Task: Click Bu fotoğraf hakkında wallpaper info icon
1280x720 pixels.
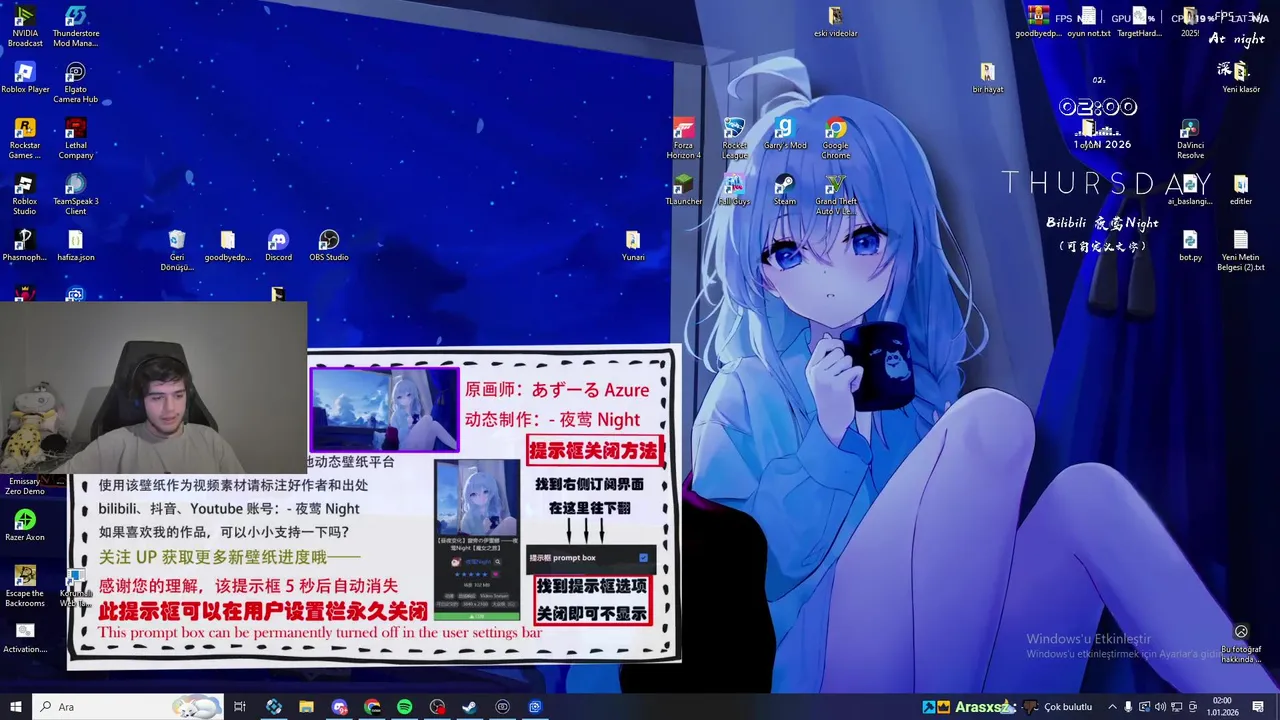Action: point(1241,644)
